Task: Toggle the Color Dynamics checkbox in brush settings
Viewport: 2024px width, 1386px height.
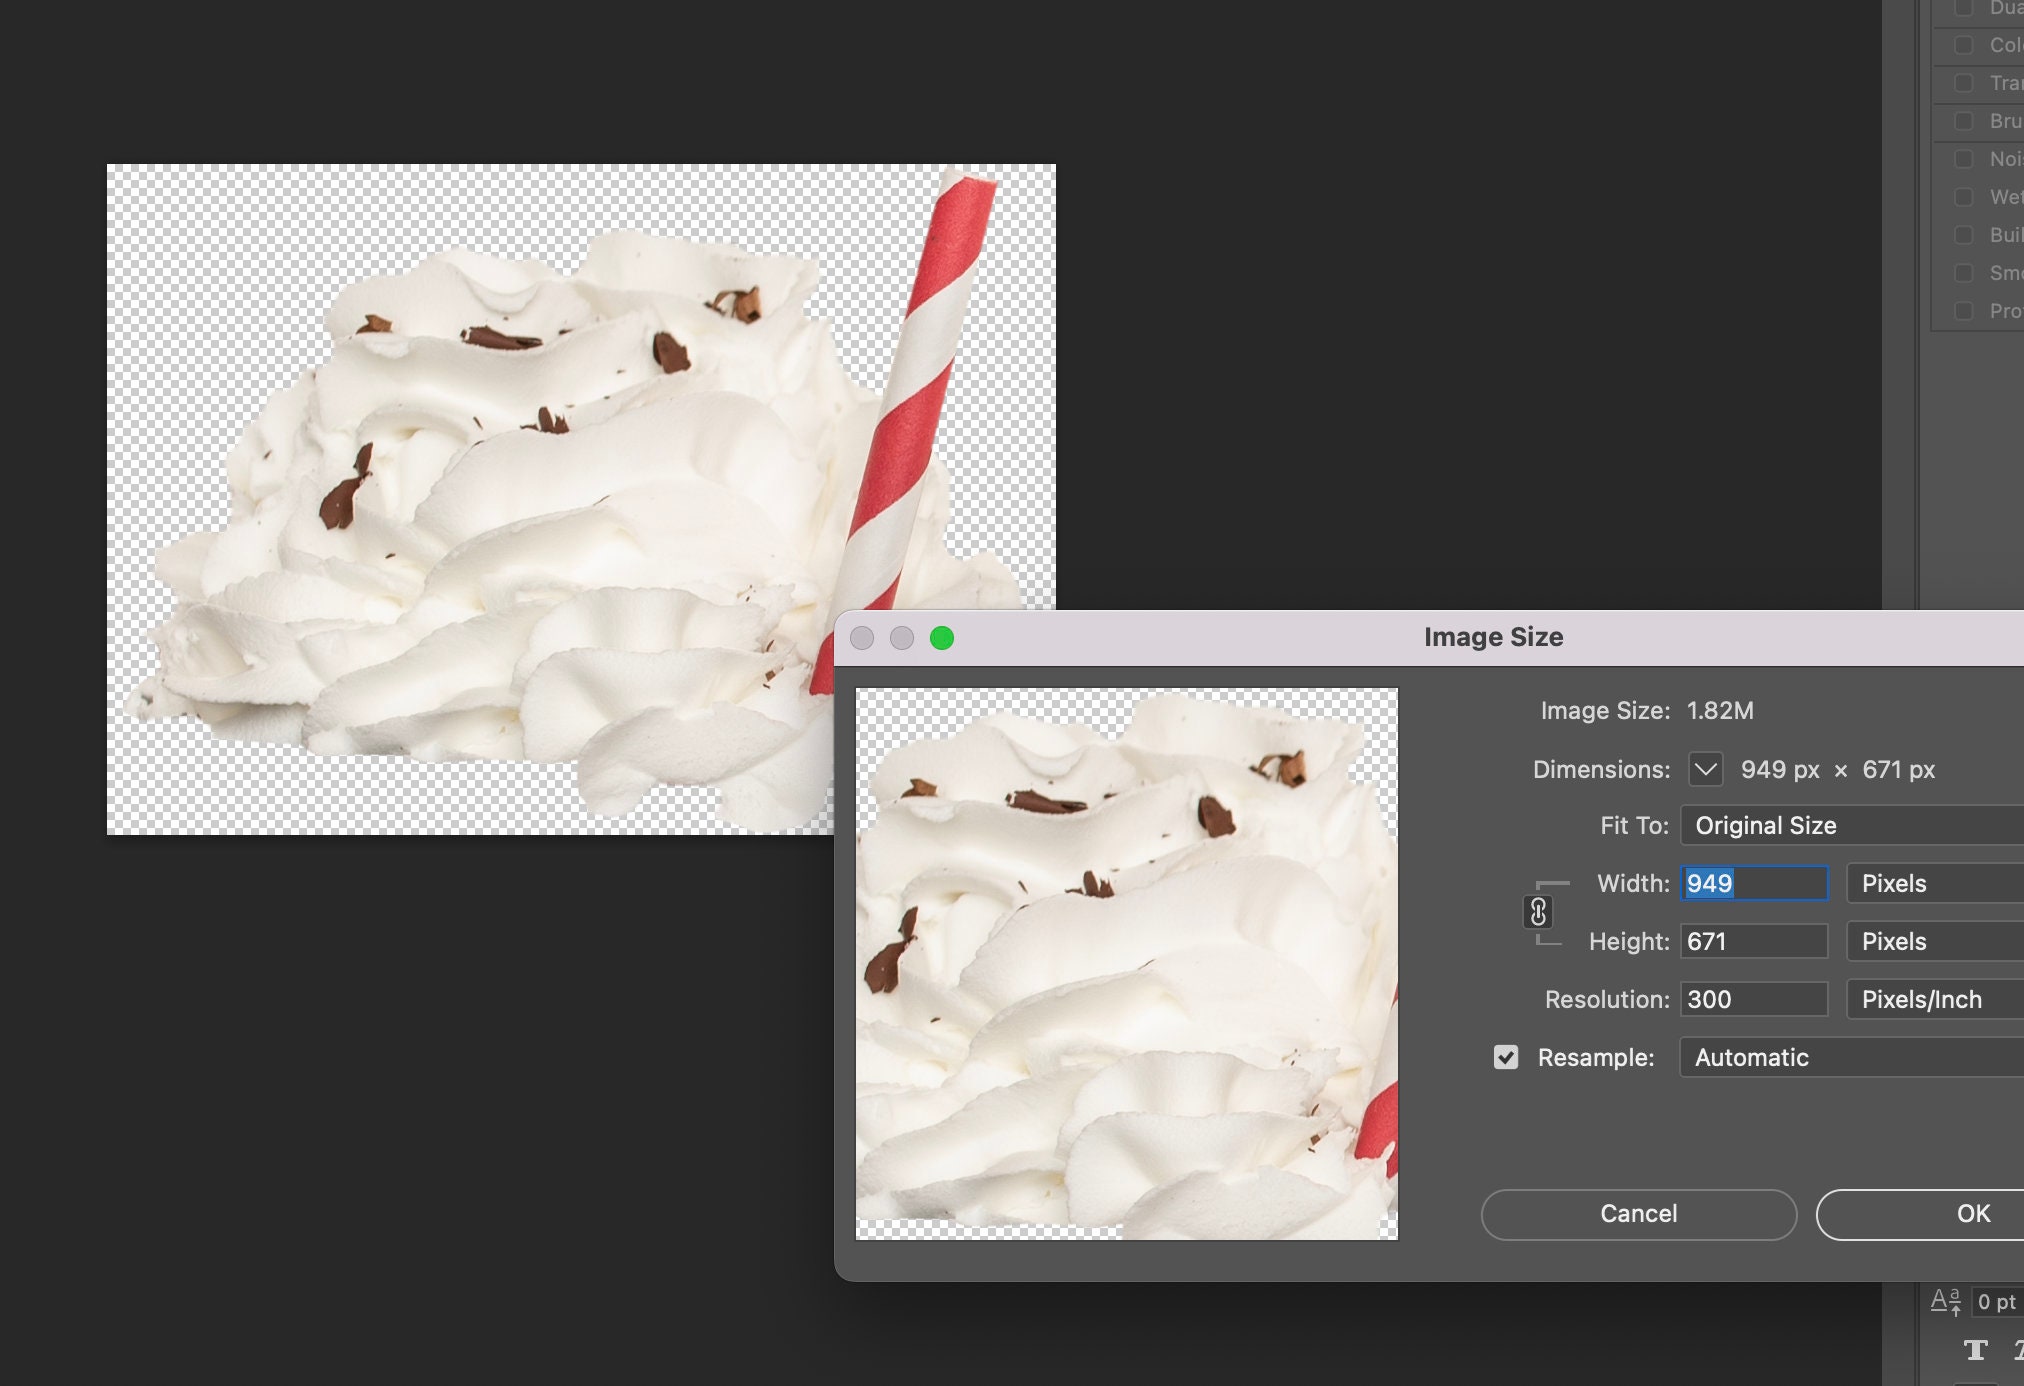Action: click(x=1963, y=45)
